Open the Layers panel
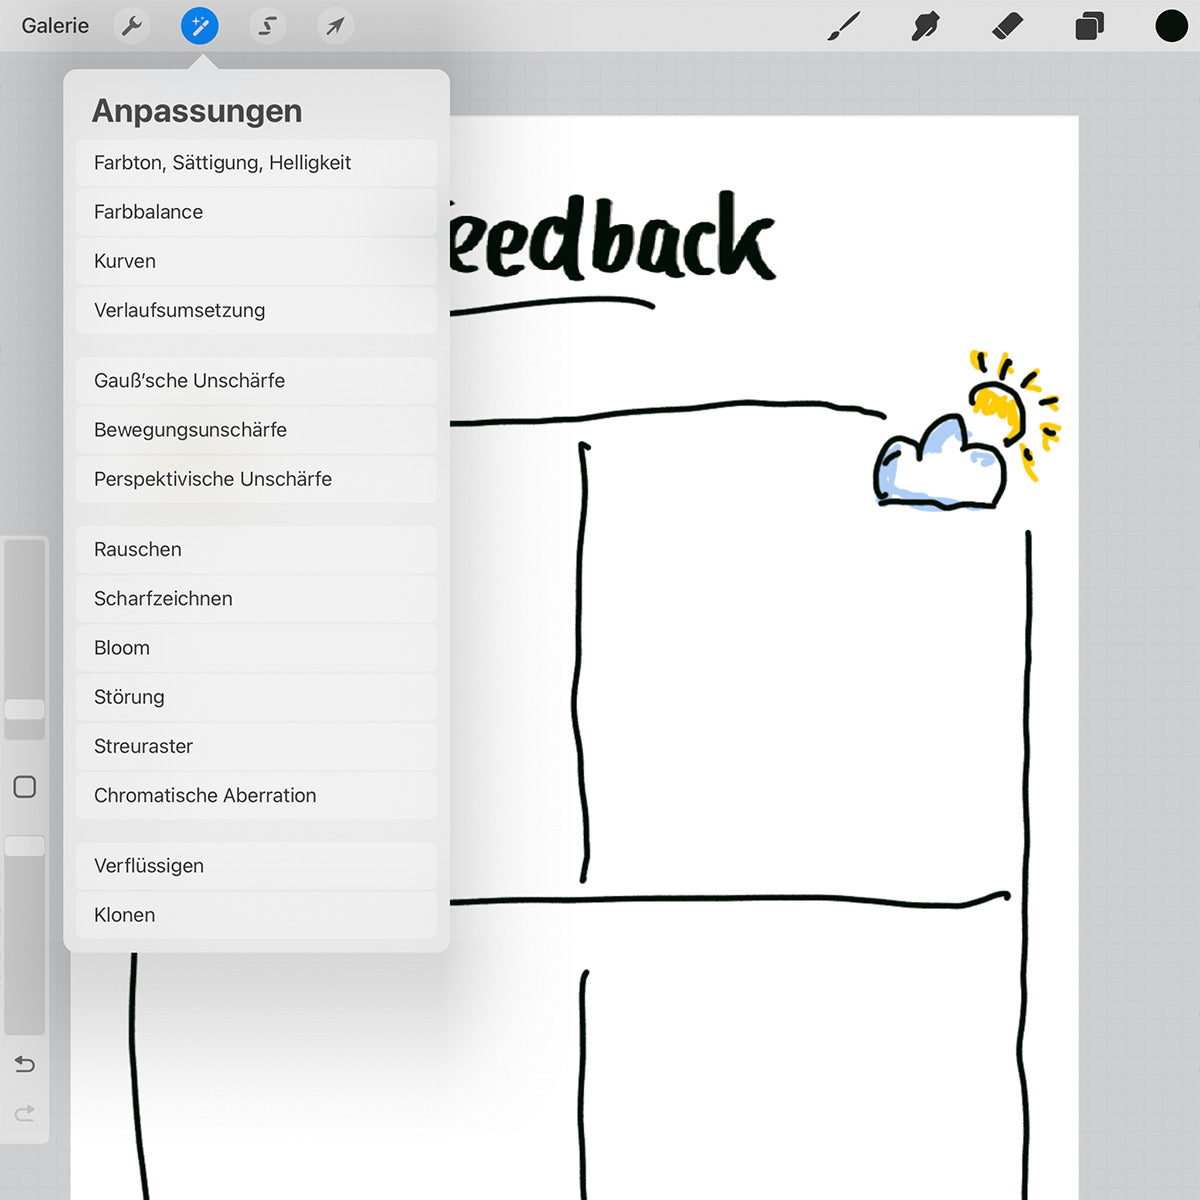This screenshot has height=1200, width=1200. coord(1089,26)
